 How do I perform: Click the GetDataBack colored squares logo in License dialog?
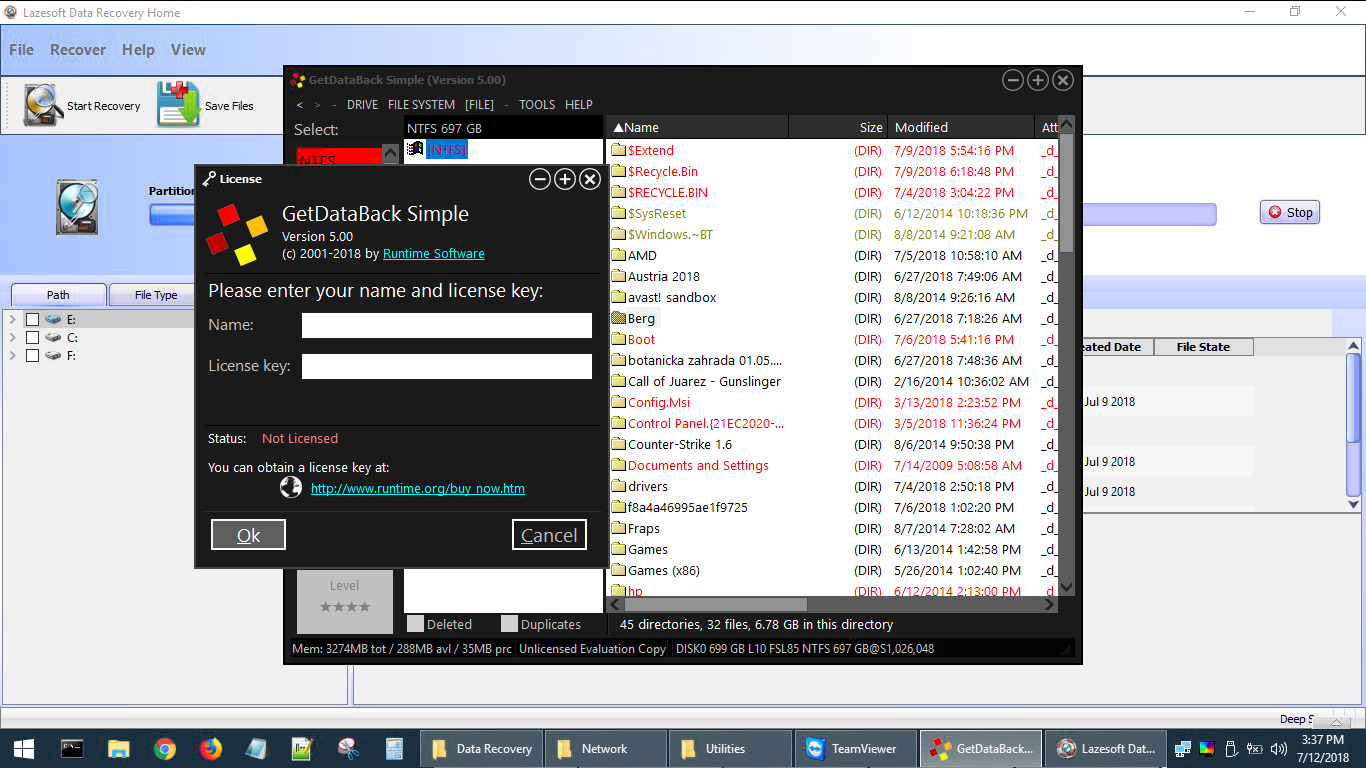click(x=237, y=234)
